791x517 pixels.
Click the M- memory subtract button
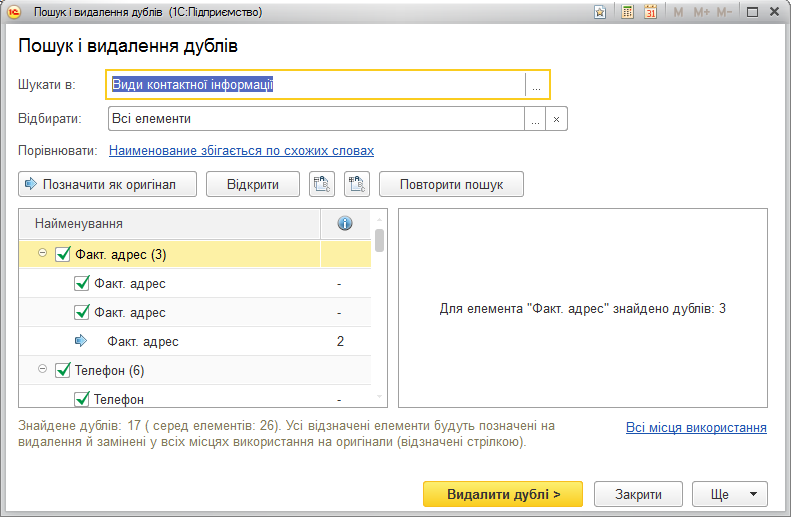[x=724, y=12]
